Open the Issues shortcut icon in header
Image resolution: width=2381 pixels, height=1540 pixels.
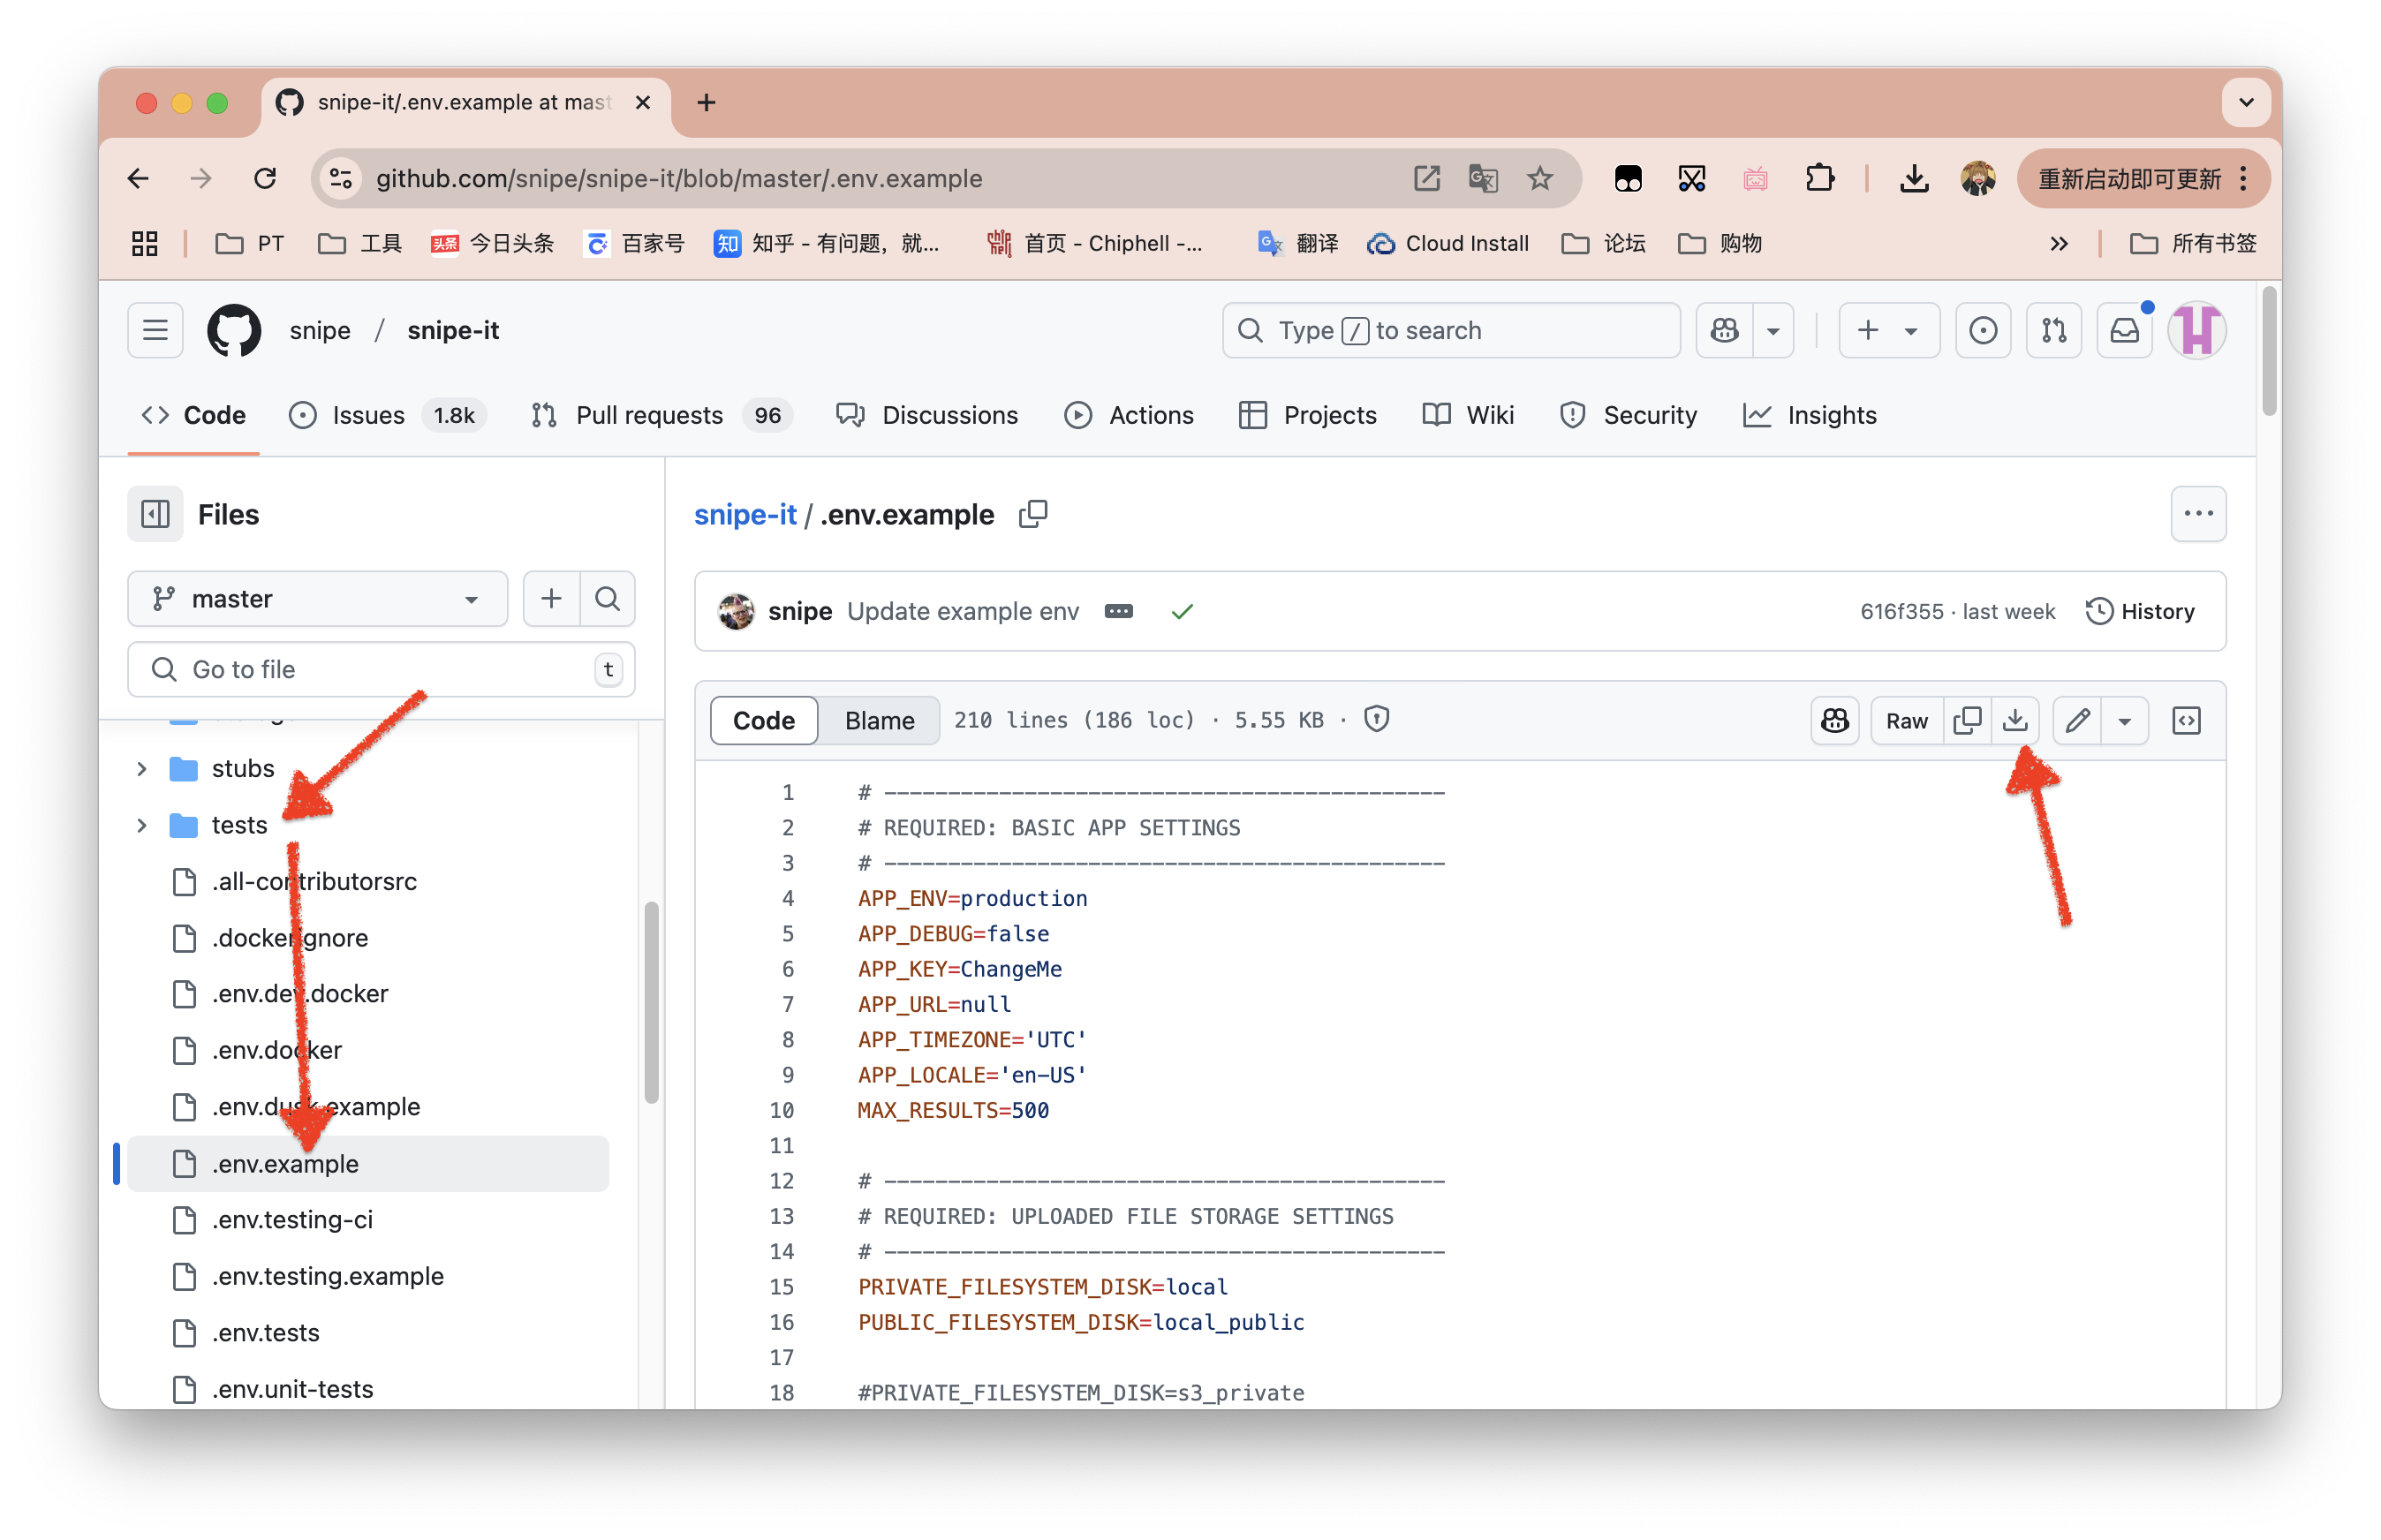point(1982,330)
